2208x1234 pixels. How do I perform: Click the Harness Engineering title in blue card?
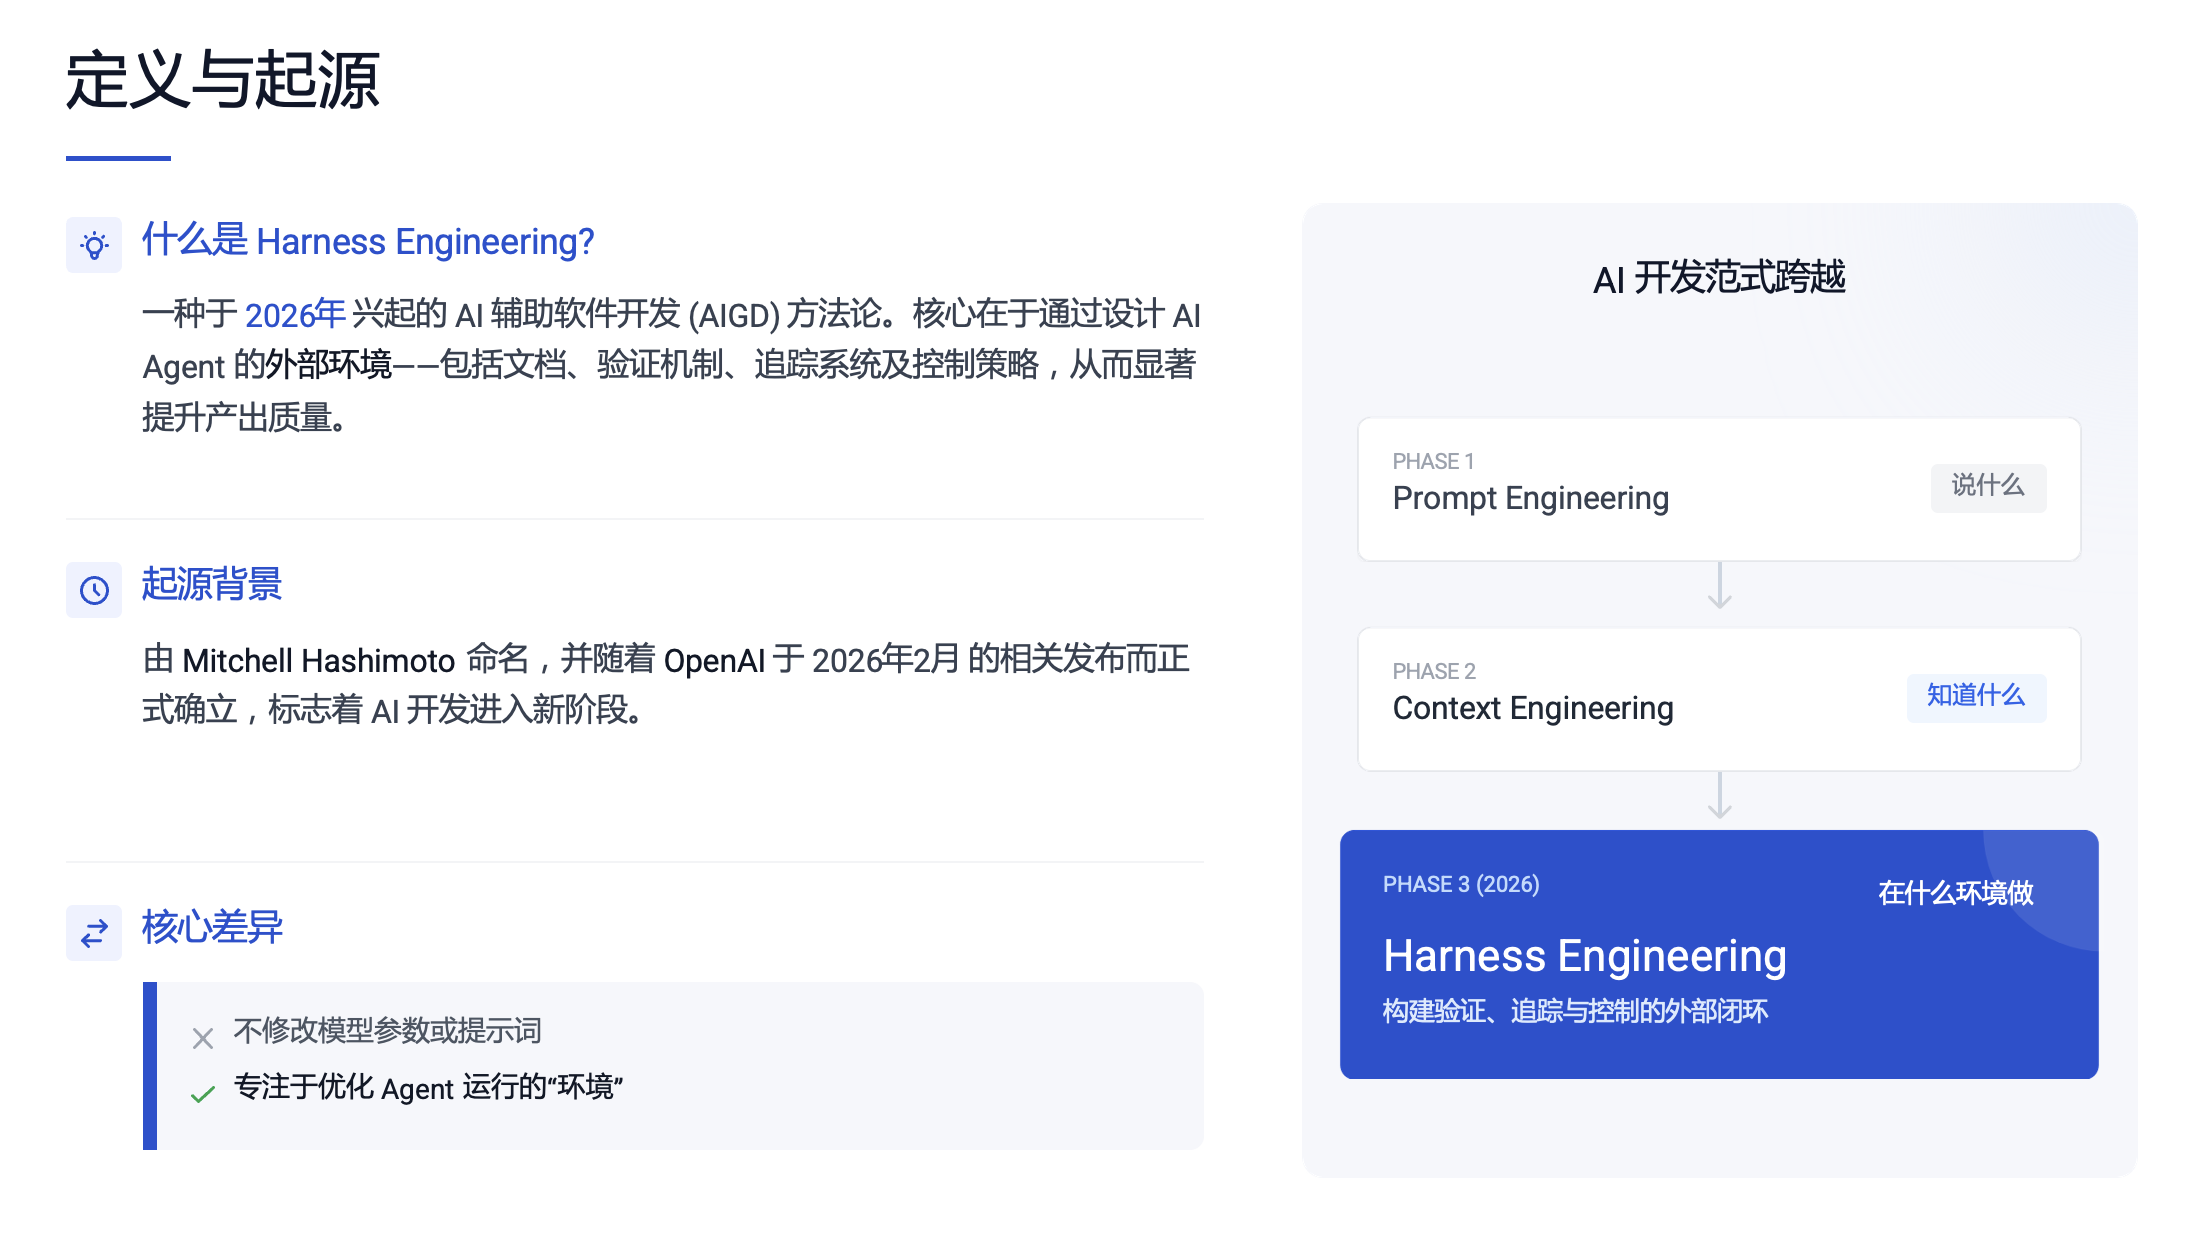pos(1584,956)
